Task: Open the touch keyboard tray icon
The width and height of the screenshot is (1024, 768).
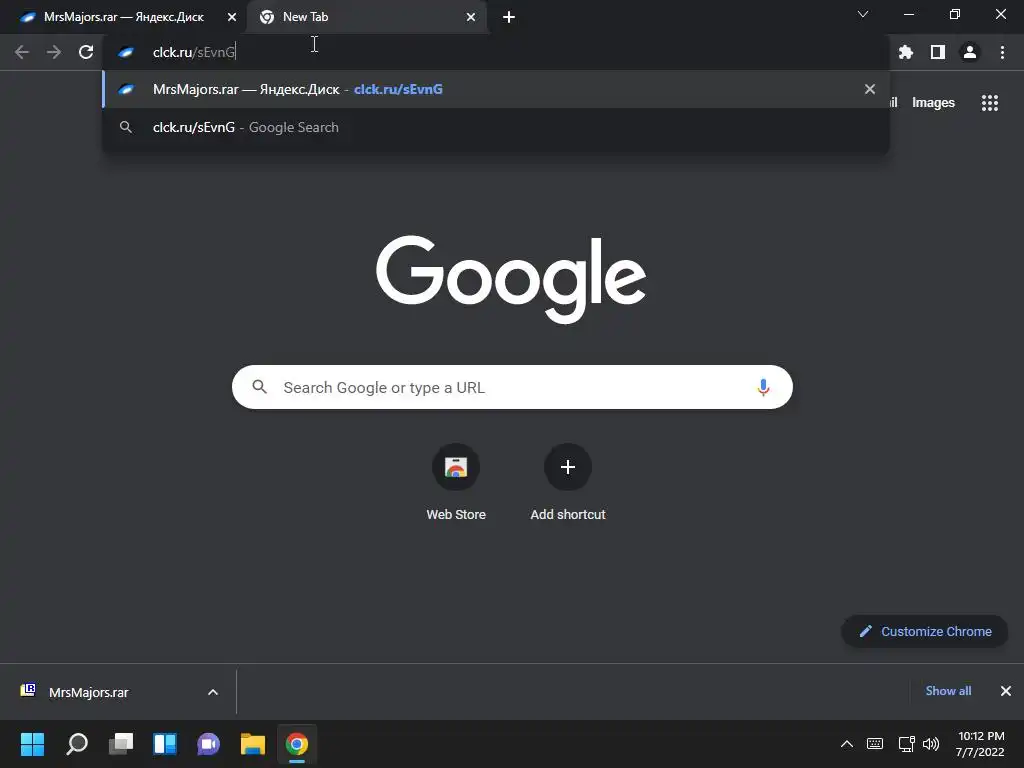Action: (874, 744)
